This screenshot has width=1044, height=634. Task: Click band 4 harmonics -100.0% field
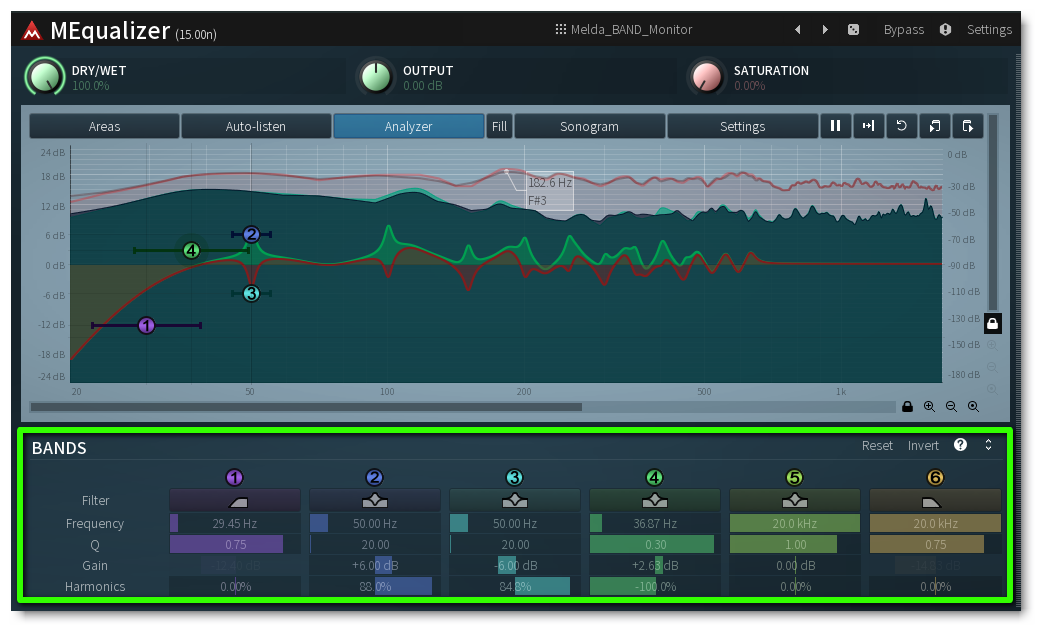(655, 587)
